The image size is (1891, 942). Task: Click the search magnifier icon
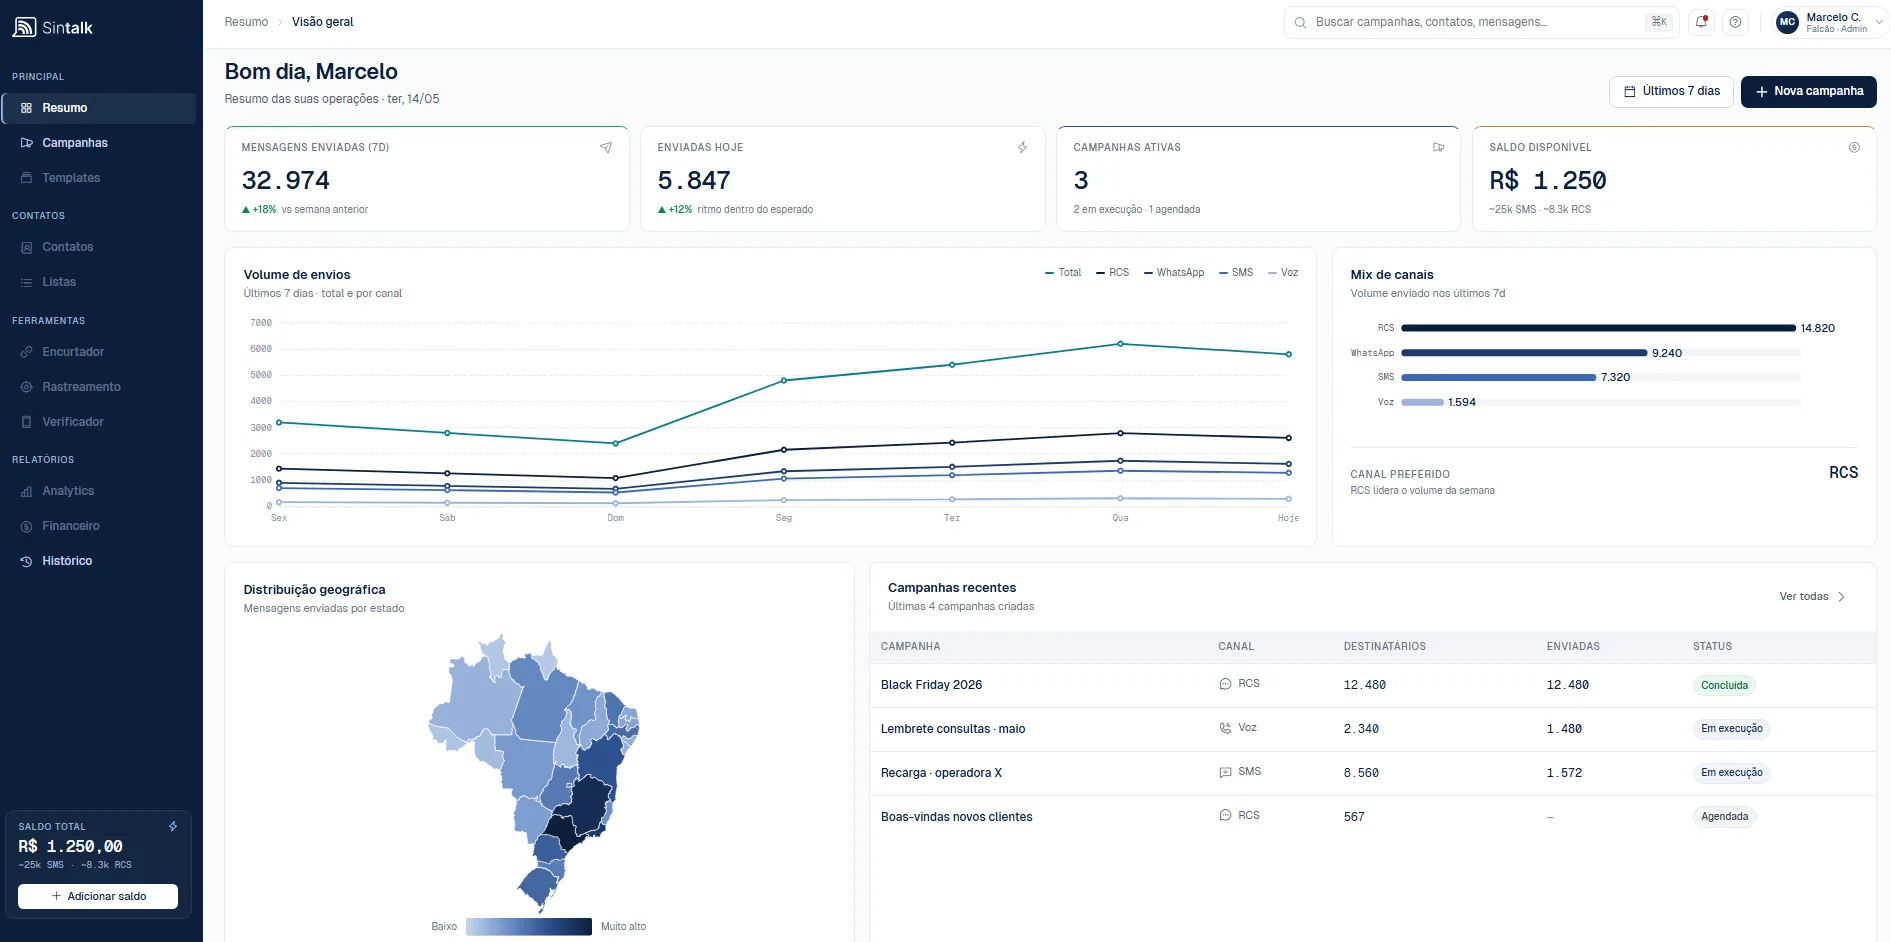pos(1300,22)
